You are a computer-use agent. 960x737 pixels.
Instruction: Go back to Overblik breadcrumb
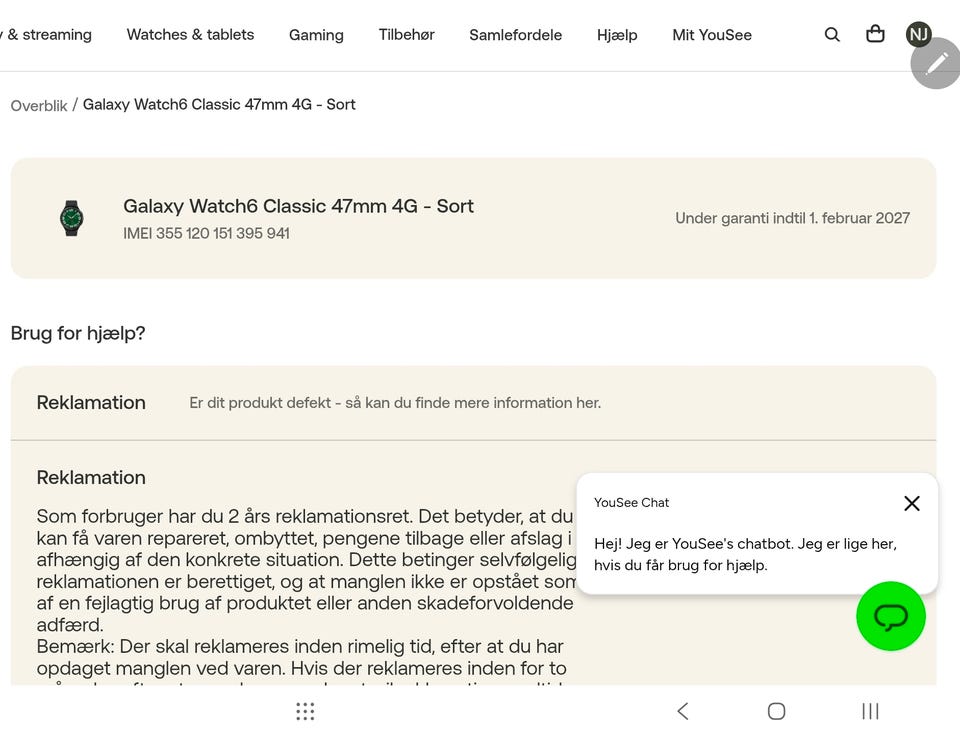tap(39, 105)
